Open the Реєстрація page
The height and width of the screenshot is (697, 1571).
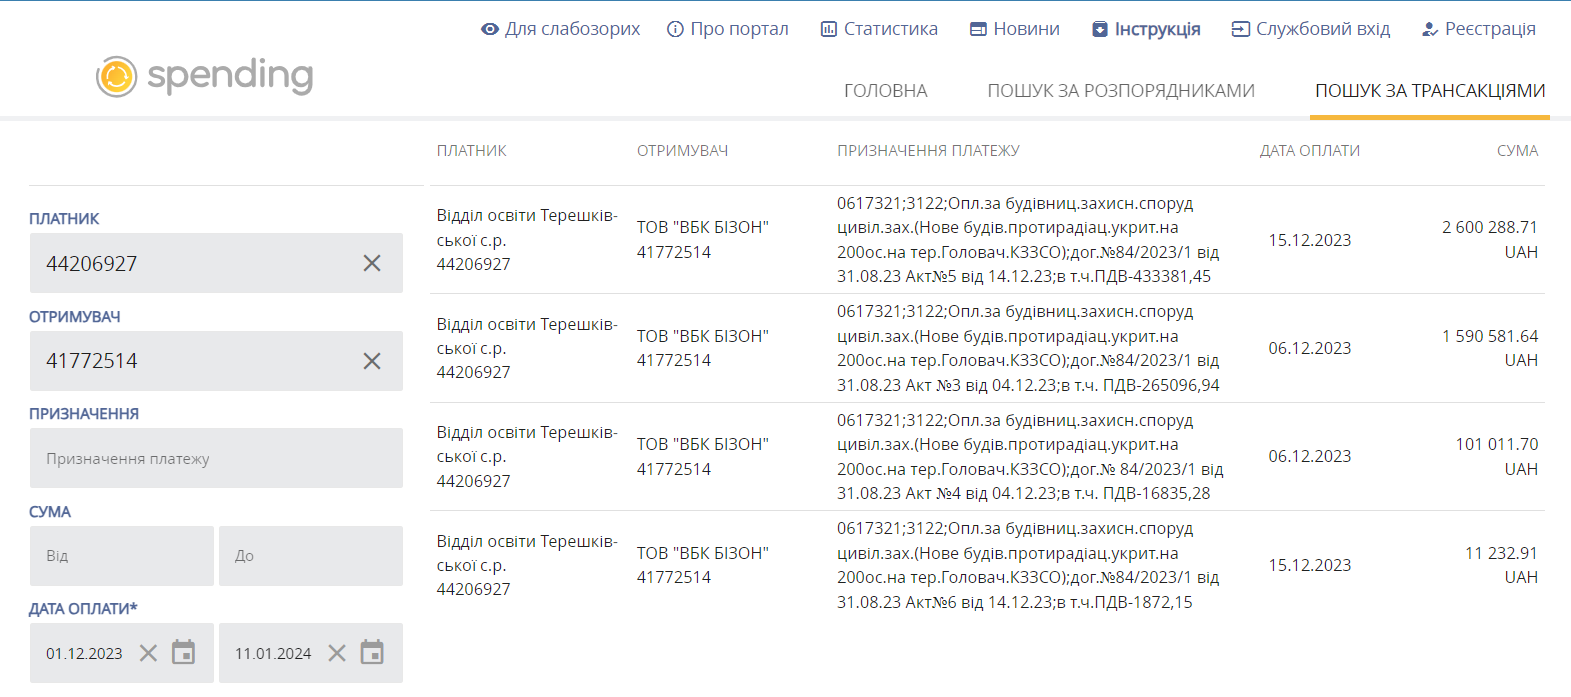tap(1478, 29)
